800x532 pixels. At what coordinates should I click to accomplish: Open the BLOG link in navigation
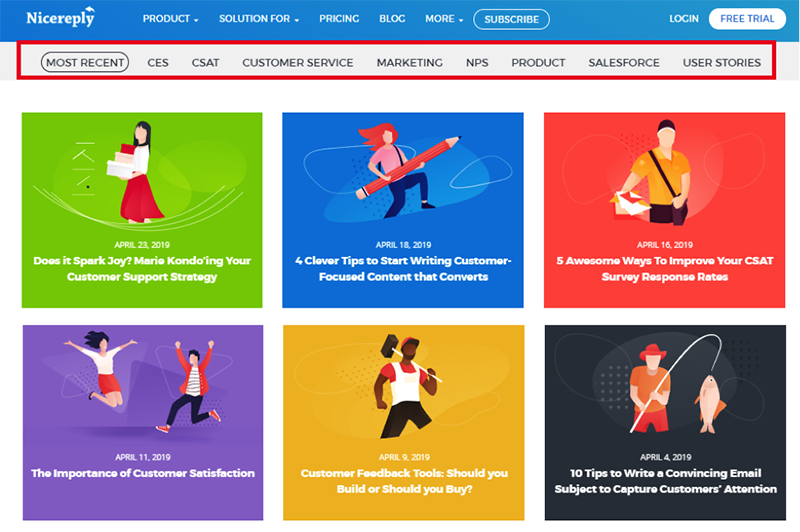point(392,19)
